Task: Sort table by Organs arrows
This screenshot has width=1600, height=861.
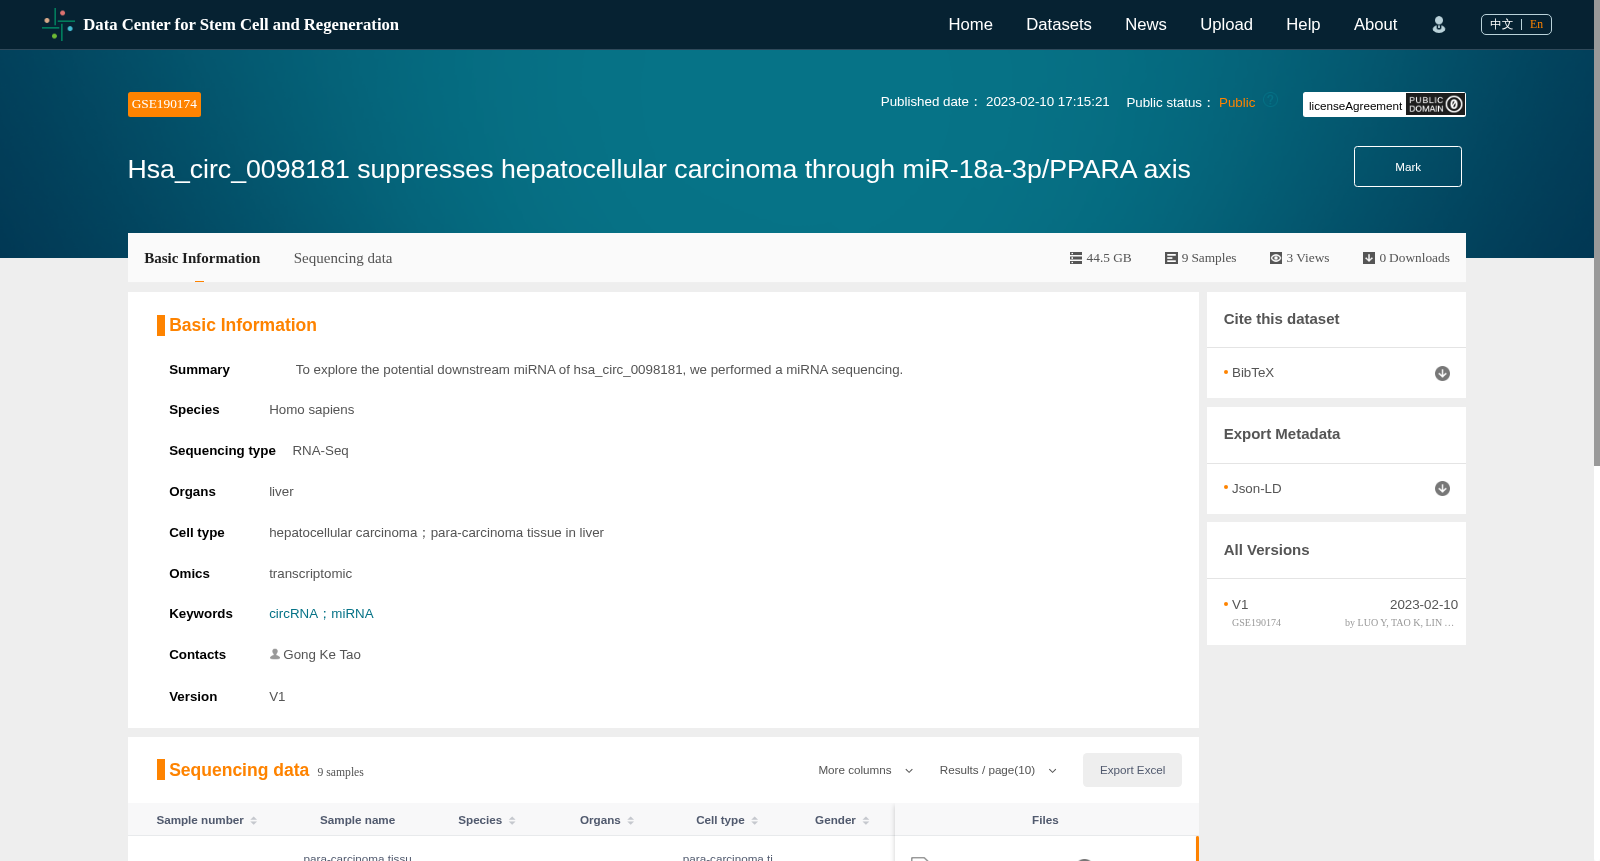Action: coord(631,821)
